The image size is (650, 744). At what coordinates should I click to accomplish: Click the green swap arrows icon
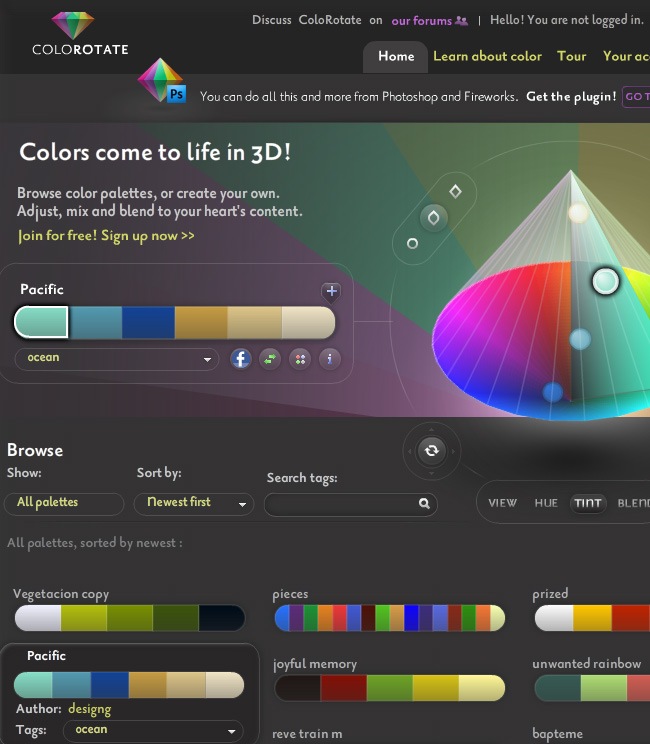pos(270,358)
